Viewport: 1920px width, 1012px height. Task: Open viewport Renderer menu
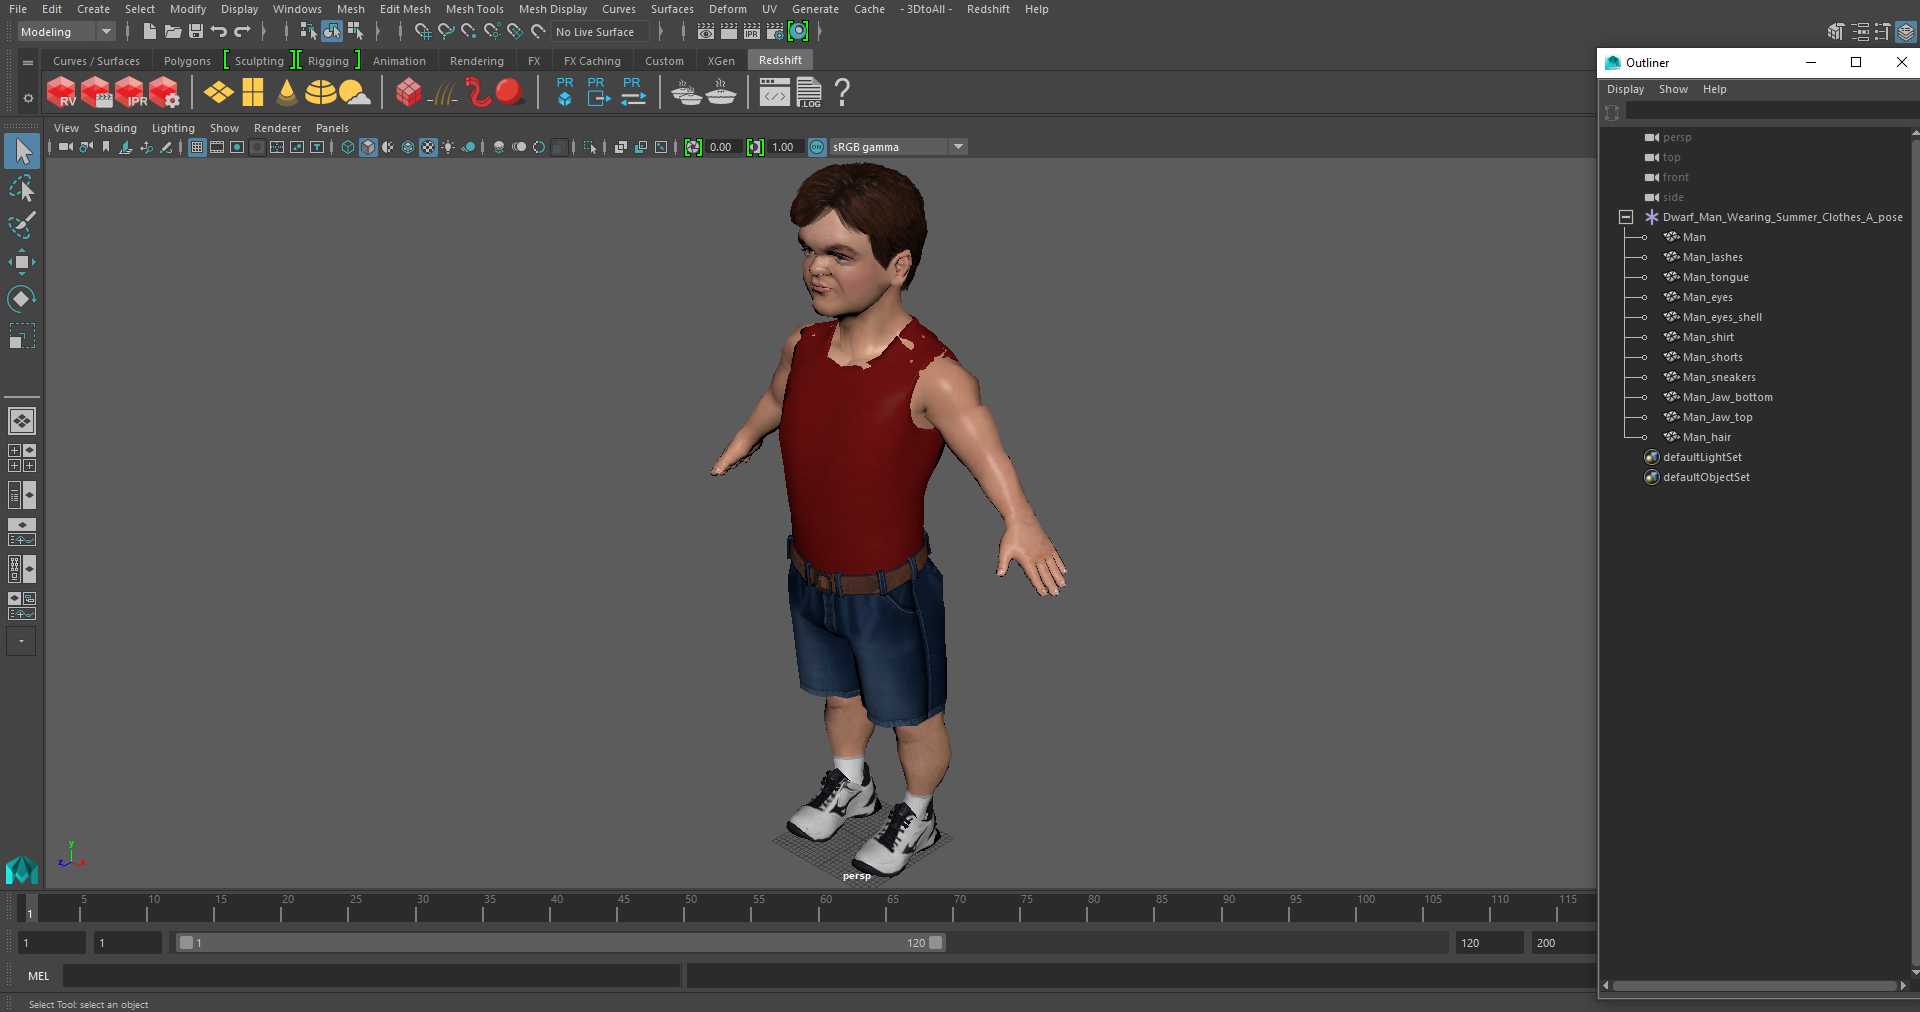click(x=277, y=128)
